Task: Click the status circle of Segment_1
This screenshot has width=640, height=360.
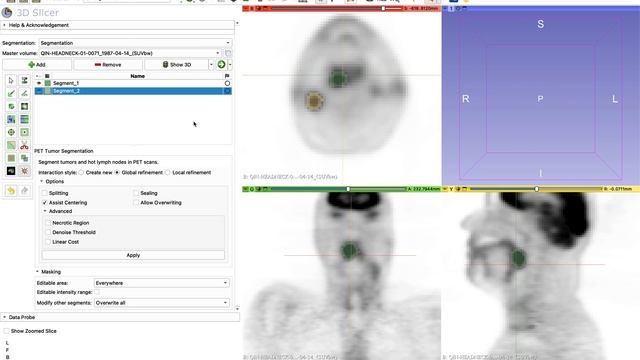Action: point(227,83)
